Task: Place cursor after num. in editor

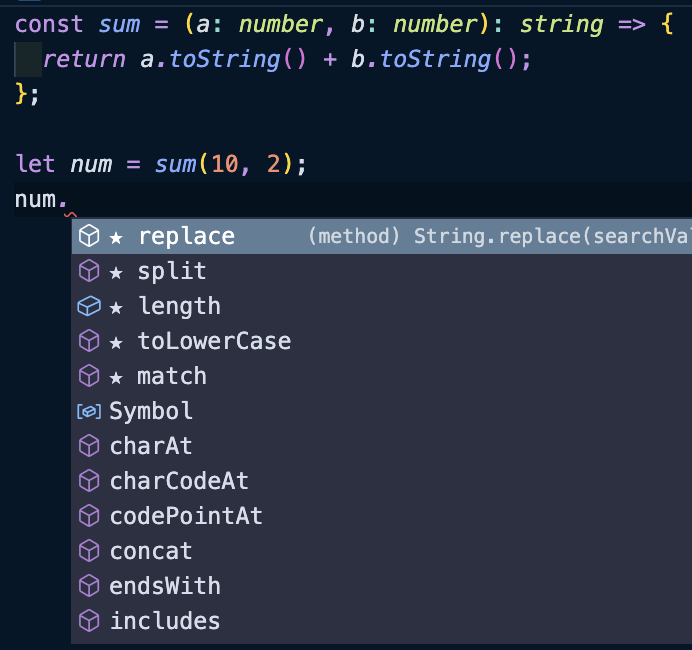Action: coord(69,199)
